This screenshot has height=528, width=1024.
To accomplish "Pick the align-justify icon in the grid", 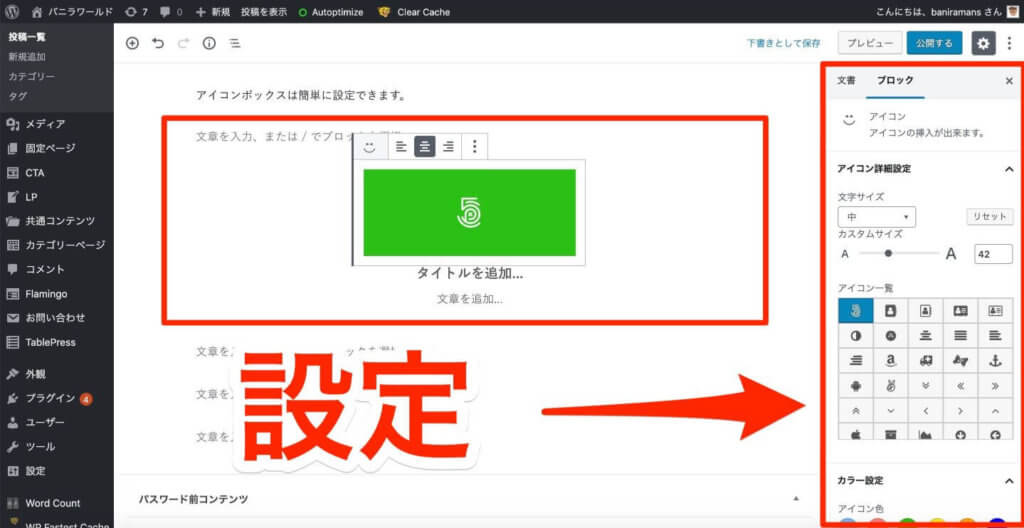I will click(x=960, y=336).
